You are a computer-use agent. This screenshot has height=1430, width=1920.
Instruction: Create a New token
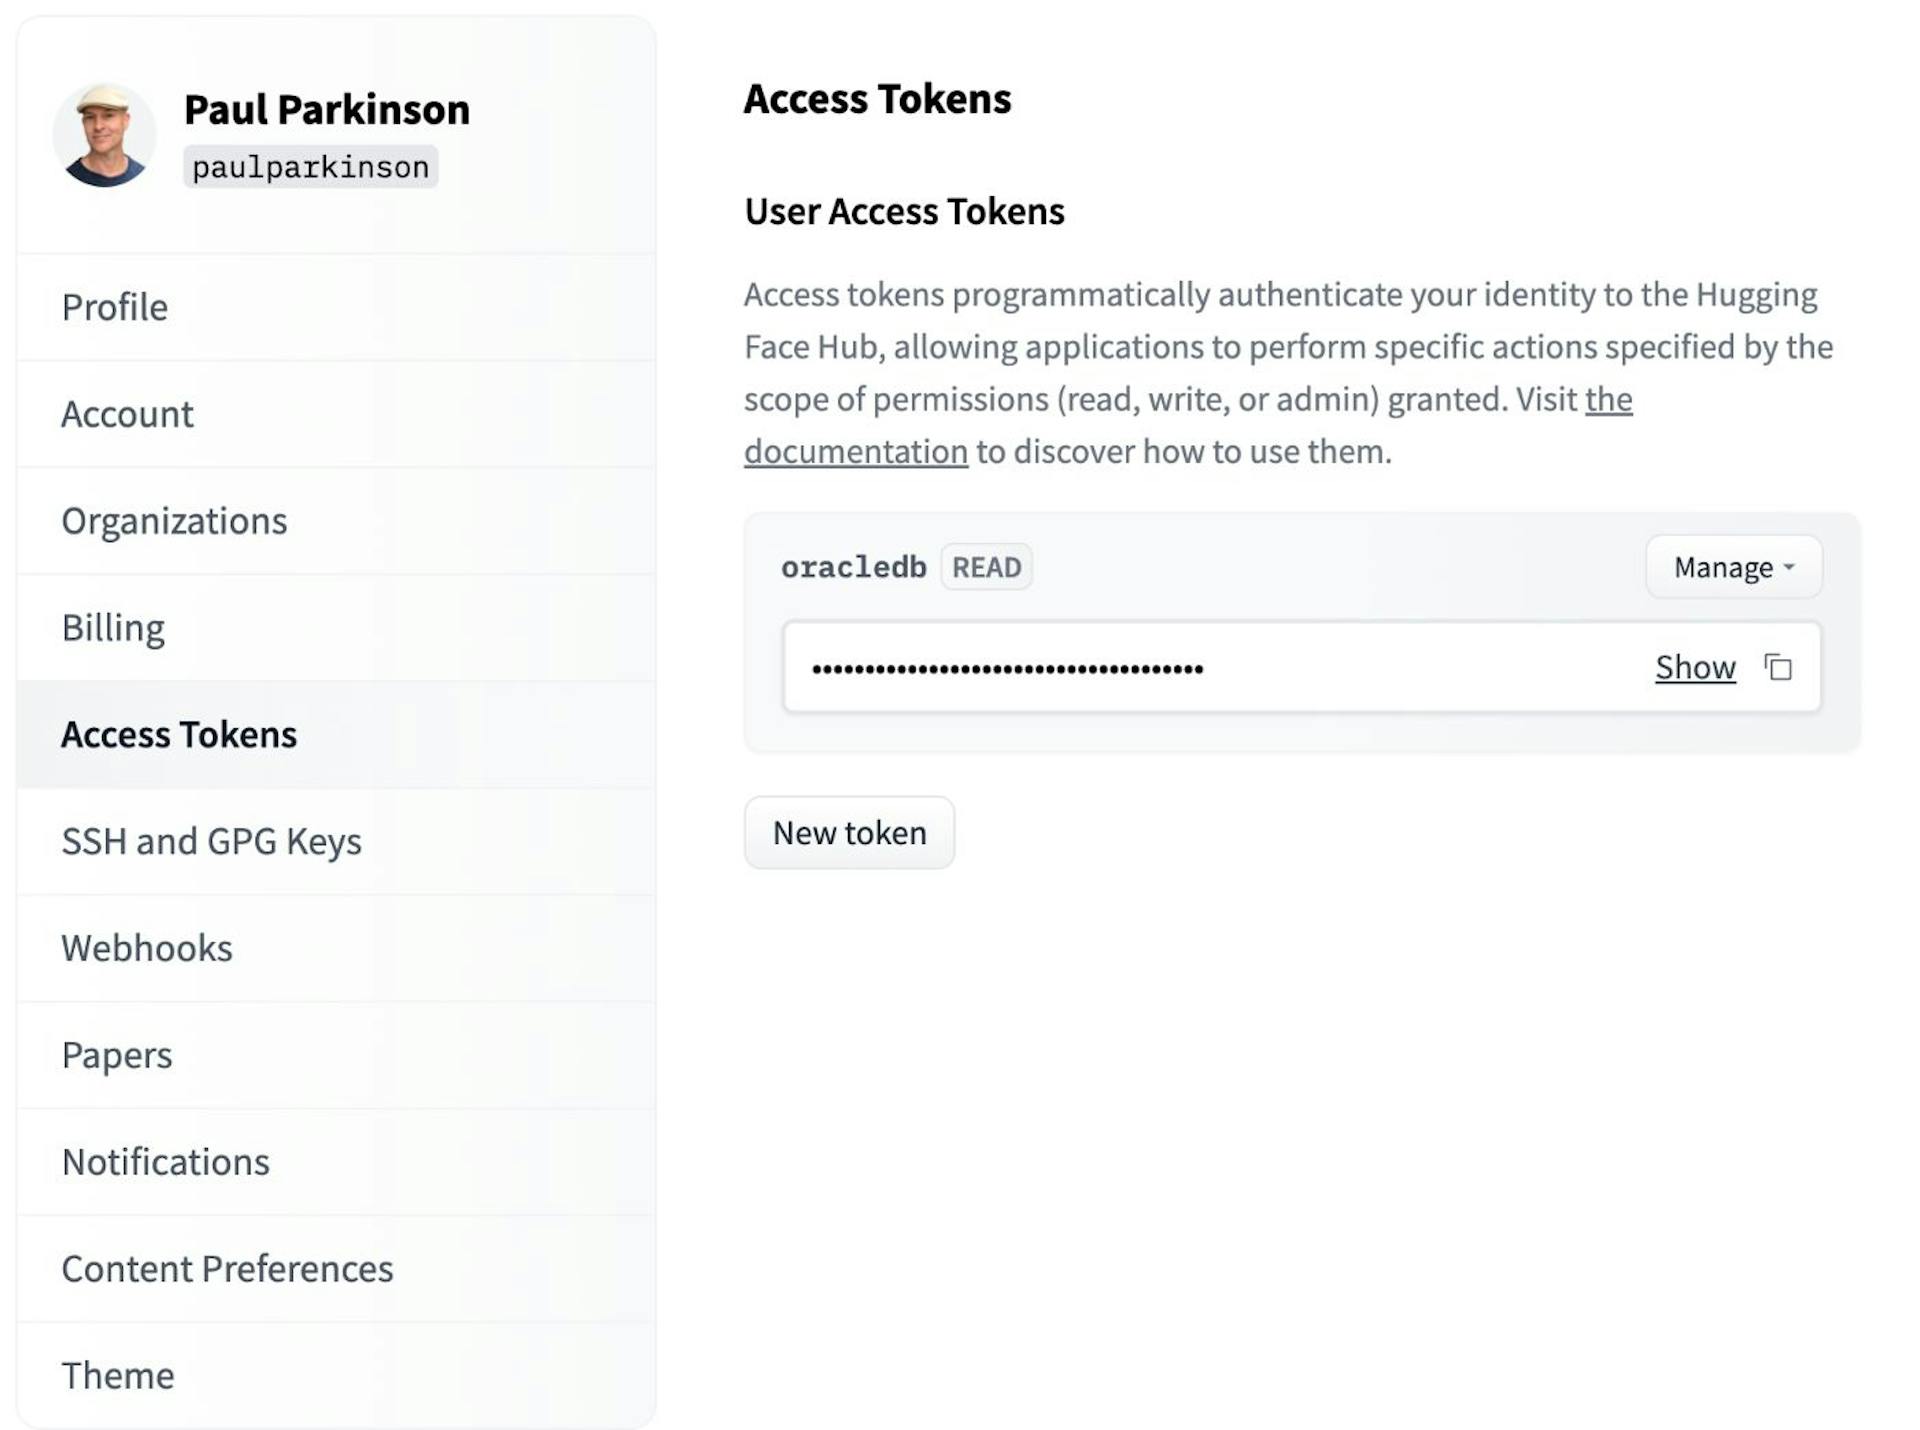tap(849, 833)
